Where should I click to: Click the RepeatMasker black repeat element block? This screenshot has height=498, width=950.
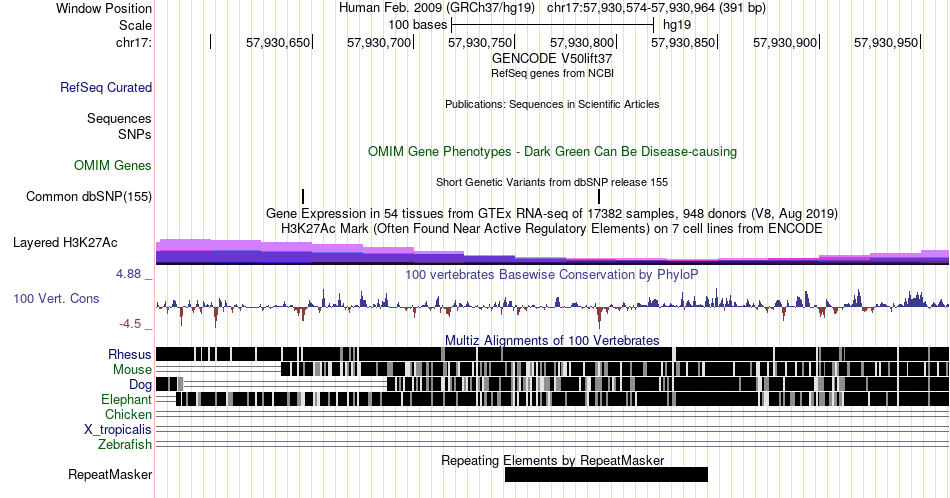coord(606,474)
